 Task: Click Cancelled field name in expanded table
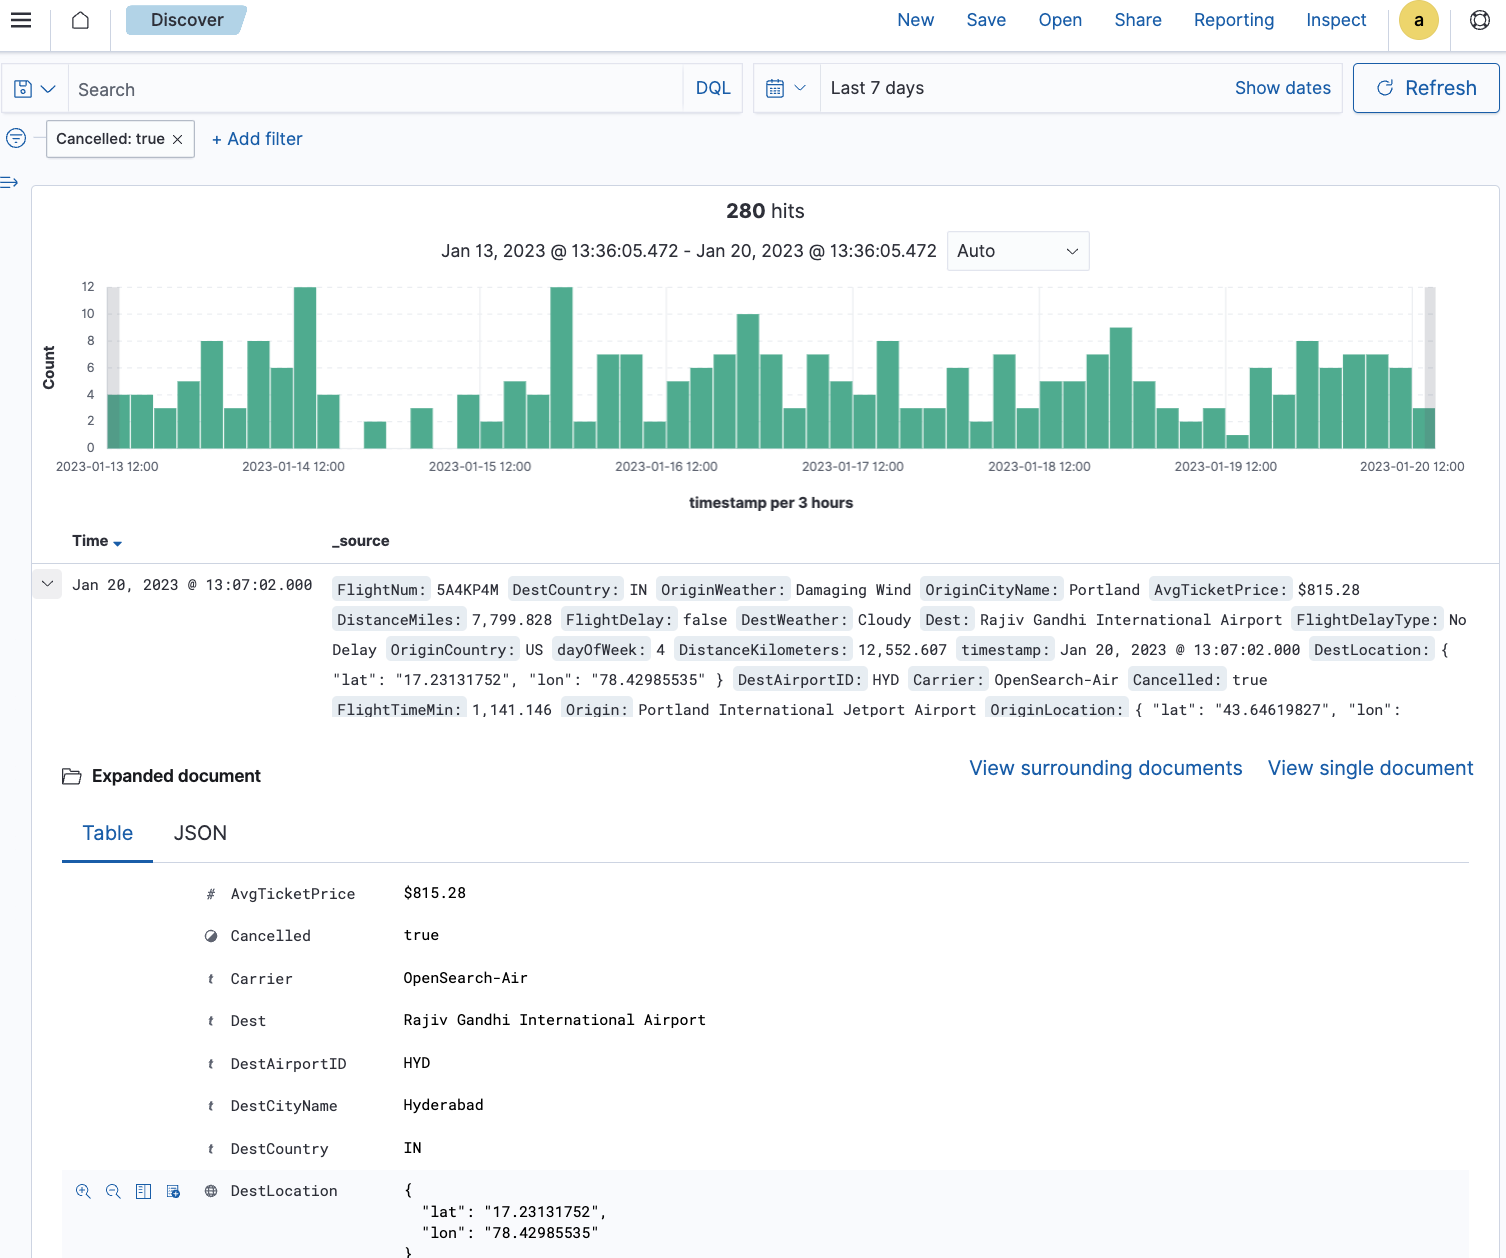(x=271, y=936)
